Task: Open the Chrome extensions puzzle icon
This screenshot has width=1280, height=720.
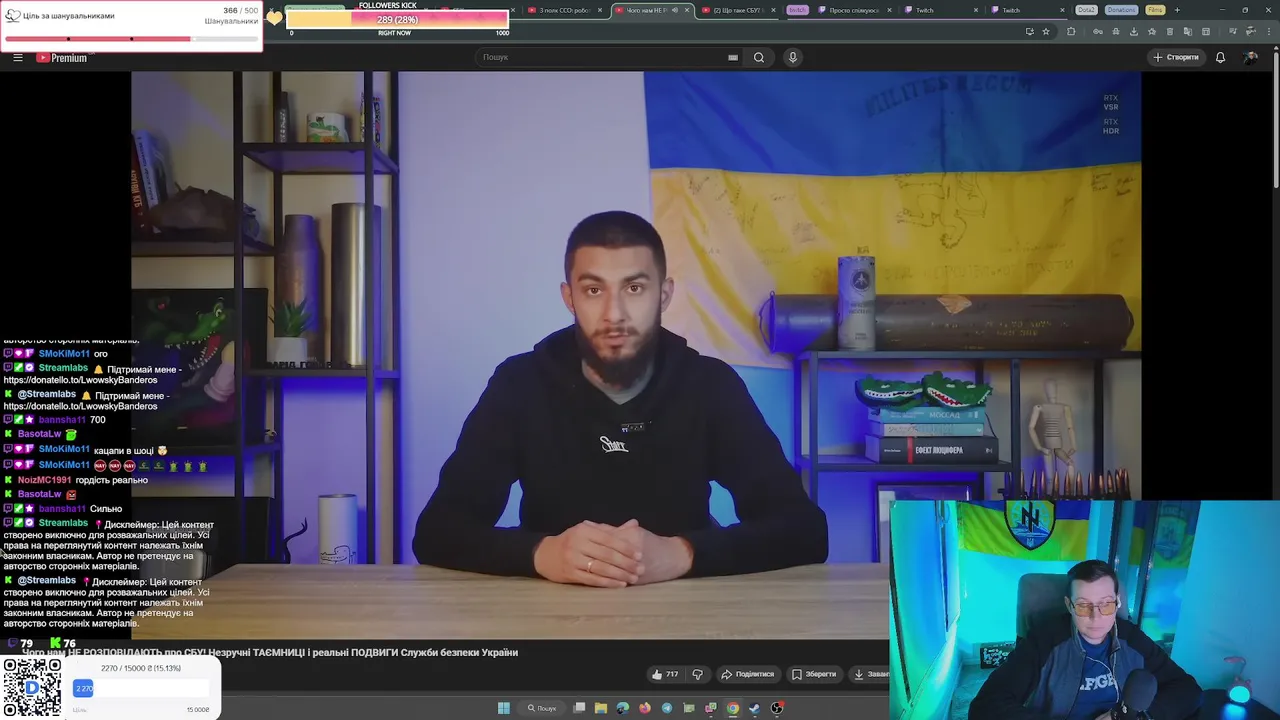Action: pyautogui.click(x=1071, y=31)
